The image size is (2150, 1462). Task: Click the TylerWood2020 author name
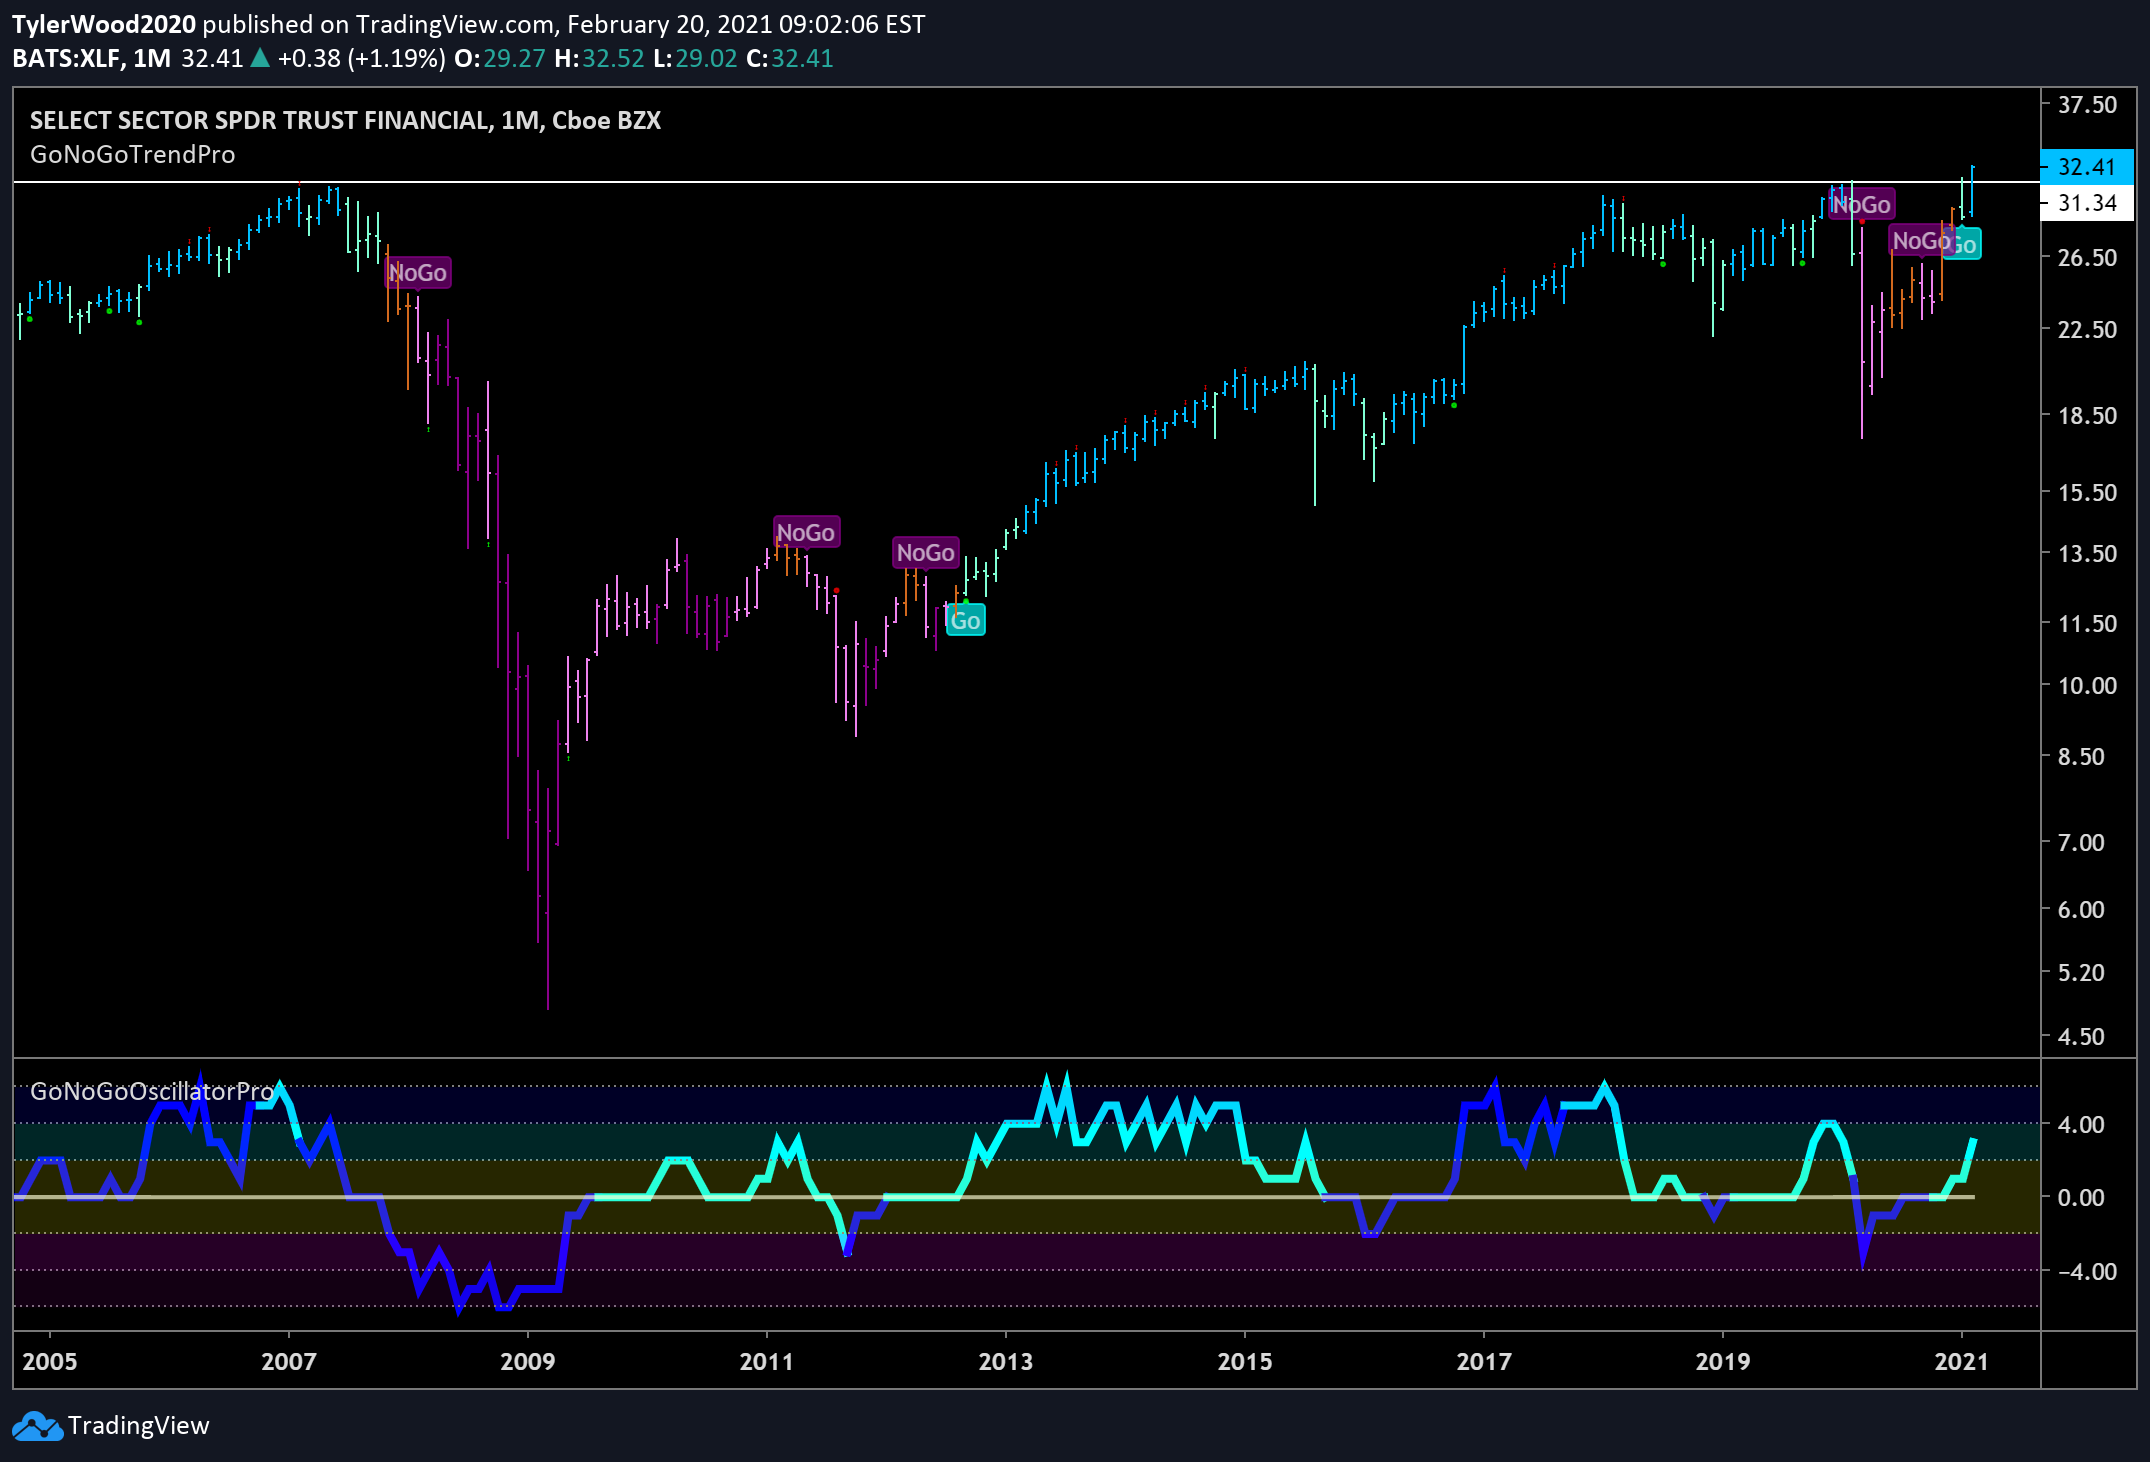[104, 24]
